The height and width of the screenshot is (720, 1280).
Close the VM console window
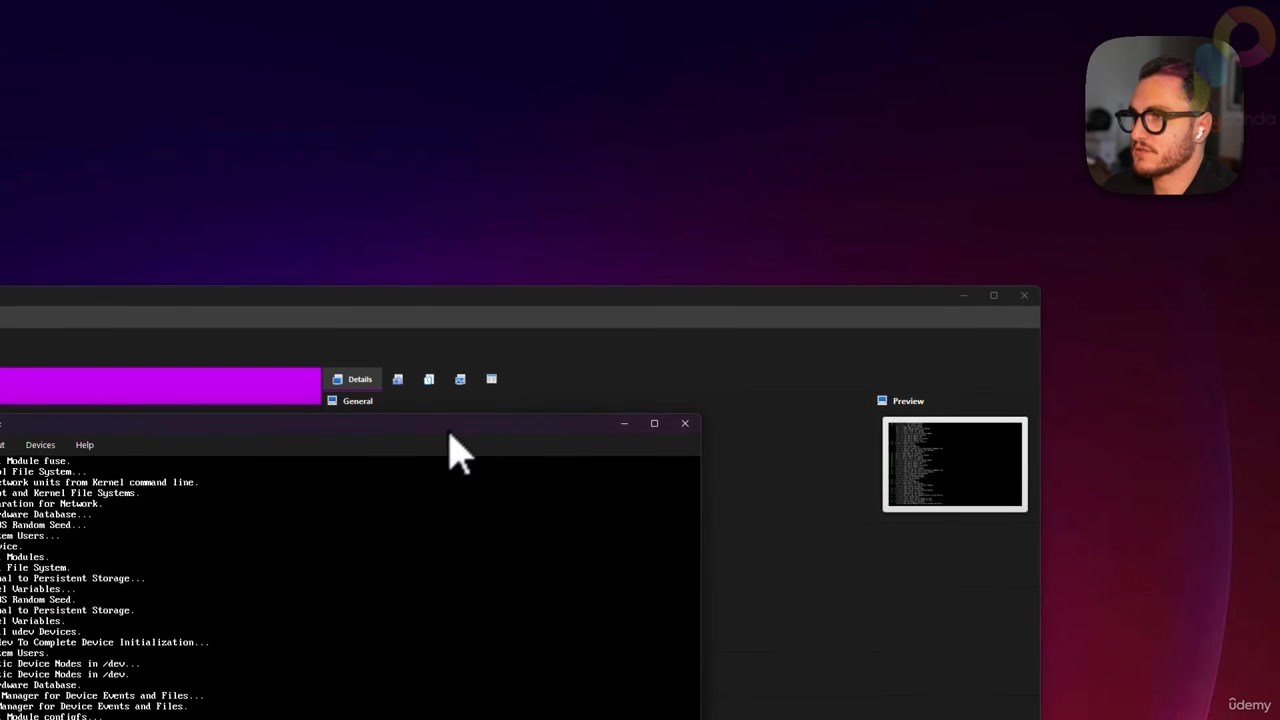coord(685,423)
